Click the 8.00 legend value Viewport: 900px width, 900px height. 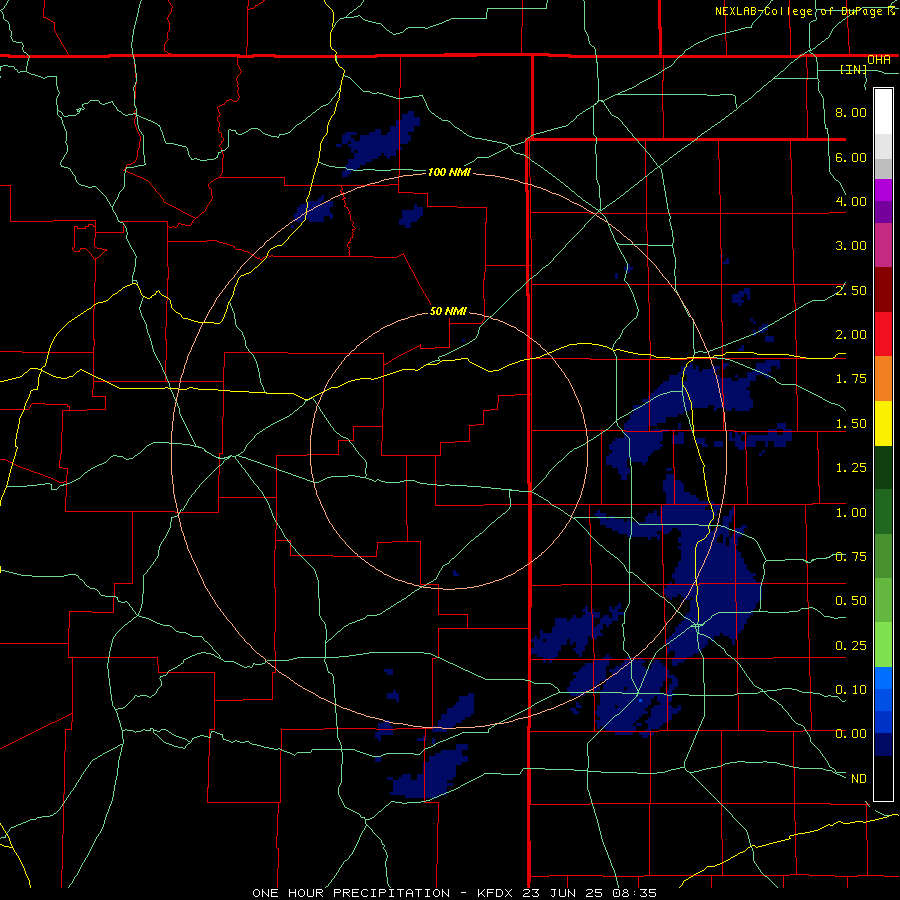(x=851, y=112)
